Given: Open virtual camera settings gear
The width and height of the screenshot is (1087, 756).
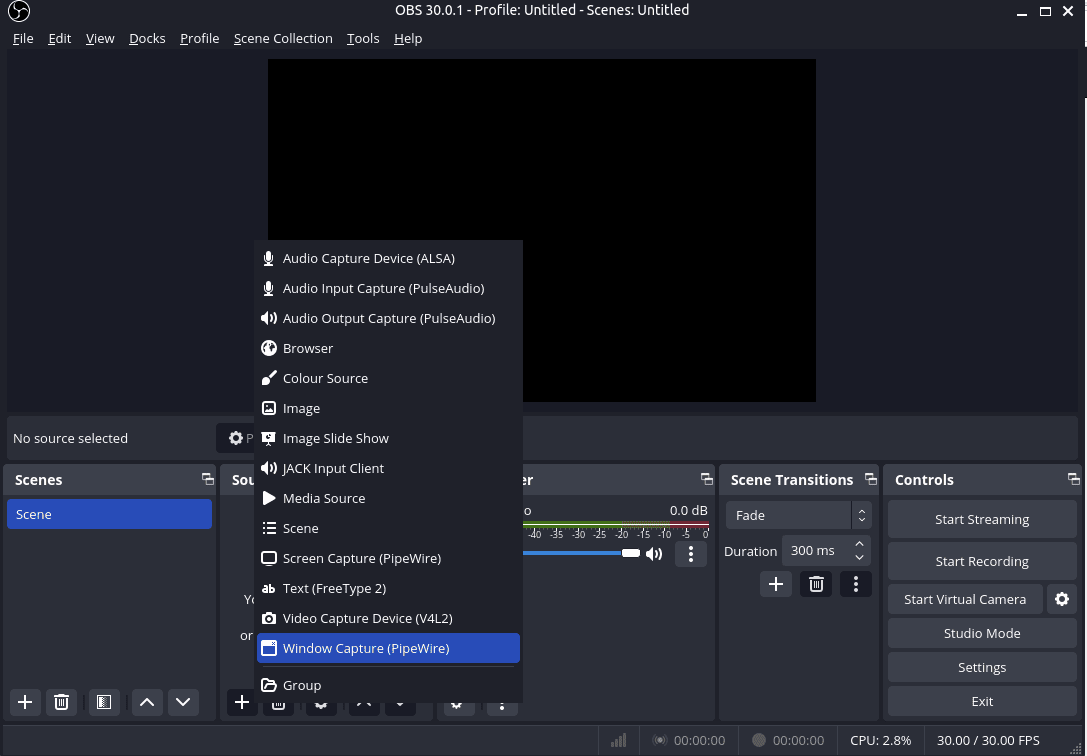Looking at the screenshot, I should (1061, 599).
